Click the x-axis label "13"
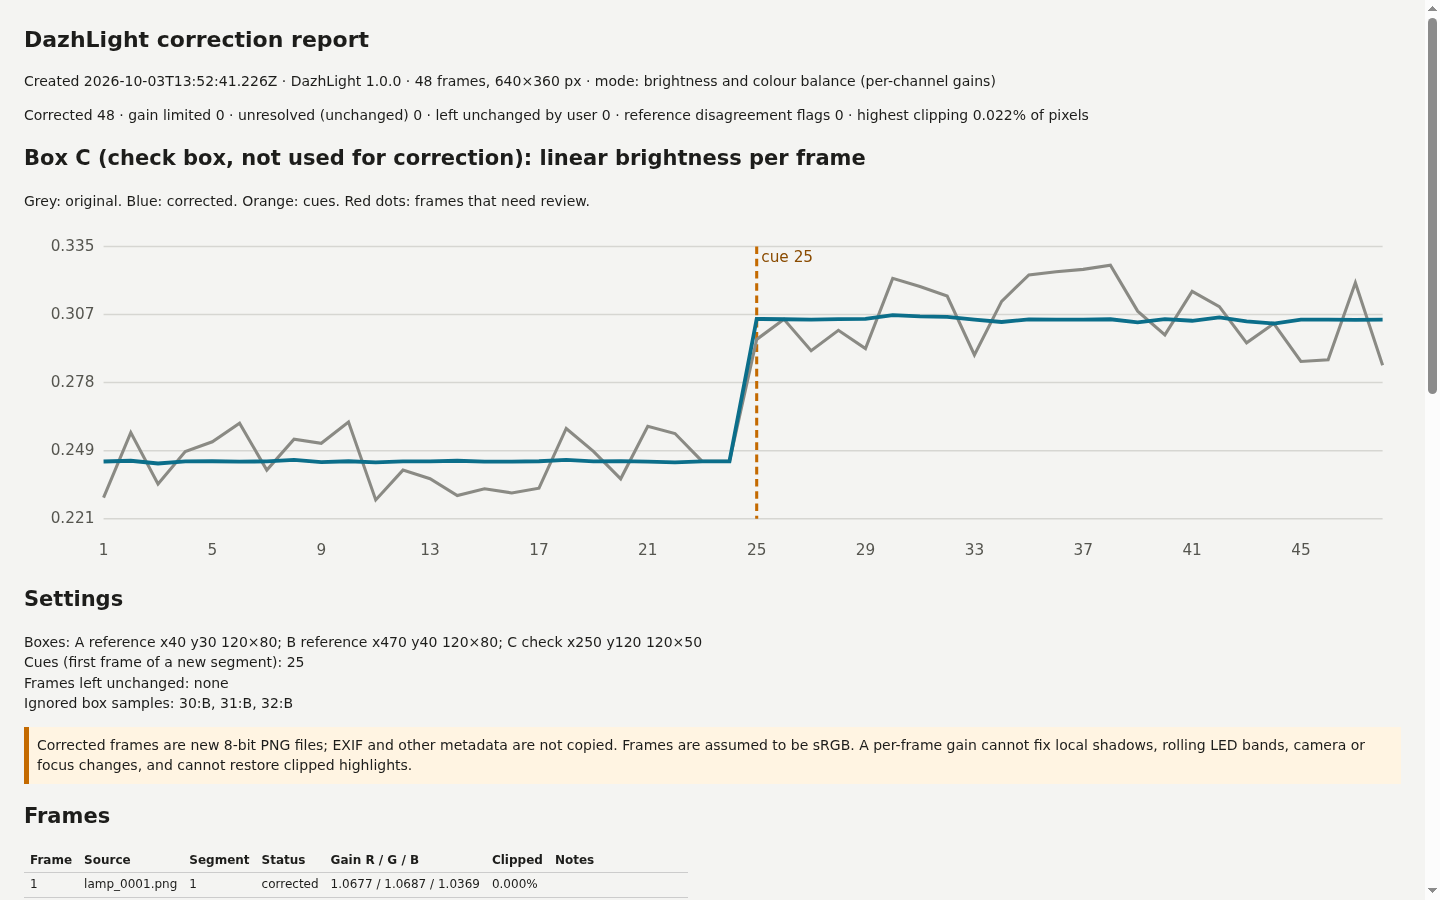This screenshot has height=900, width=1440. 430,550
